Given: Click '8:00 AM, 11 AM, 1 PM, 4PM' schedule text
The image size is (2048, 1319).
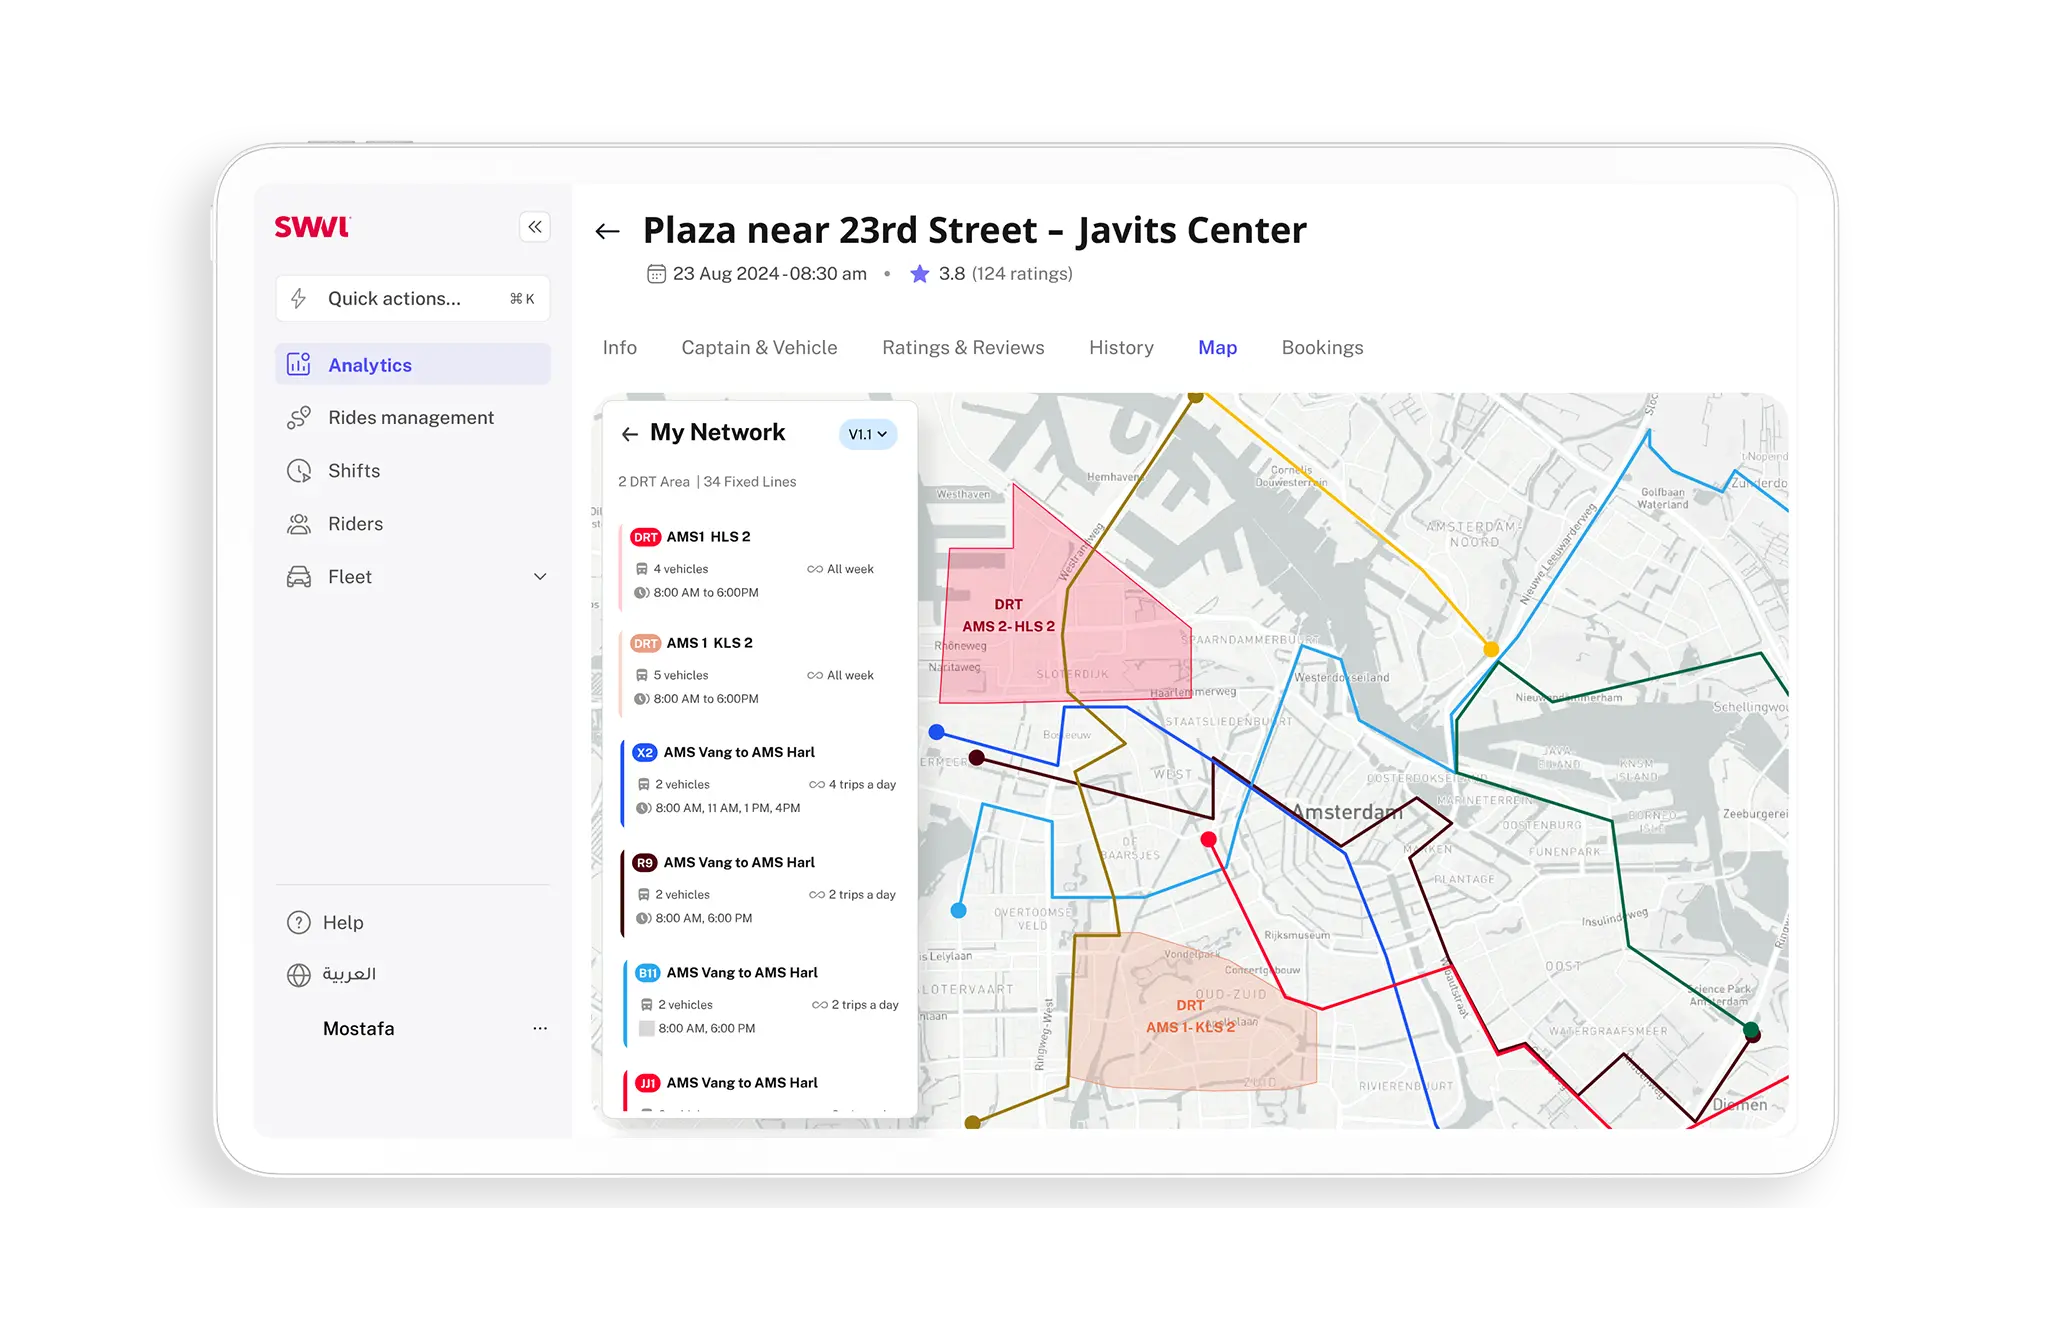Looking at the screenshot, I should [727, 808].
